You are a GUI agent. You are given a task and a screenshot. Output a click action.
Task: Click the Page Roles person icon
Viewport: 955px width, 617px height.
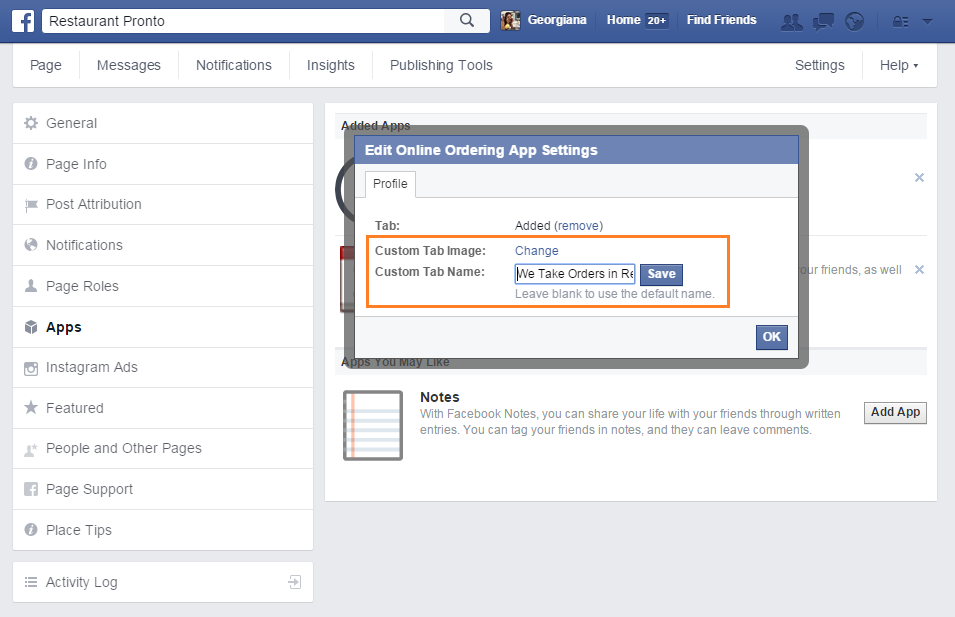30,286
